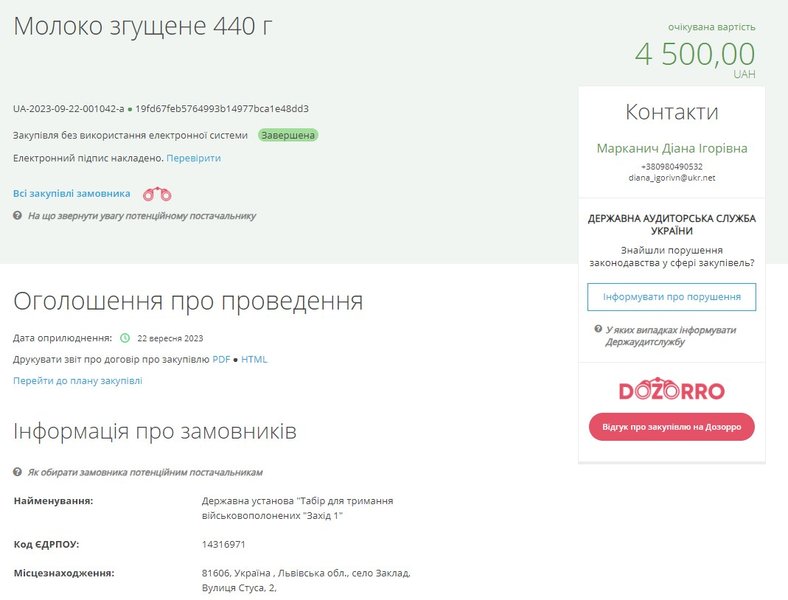Viewport: 788px width, 600px height.
Task: Open the PDF version of the contract report
Action: tap(221, 359)
